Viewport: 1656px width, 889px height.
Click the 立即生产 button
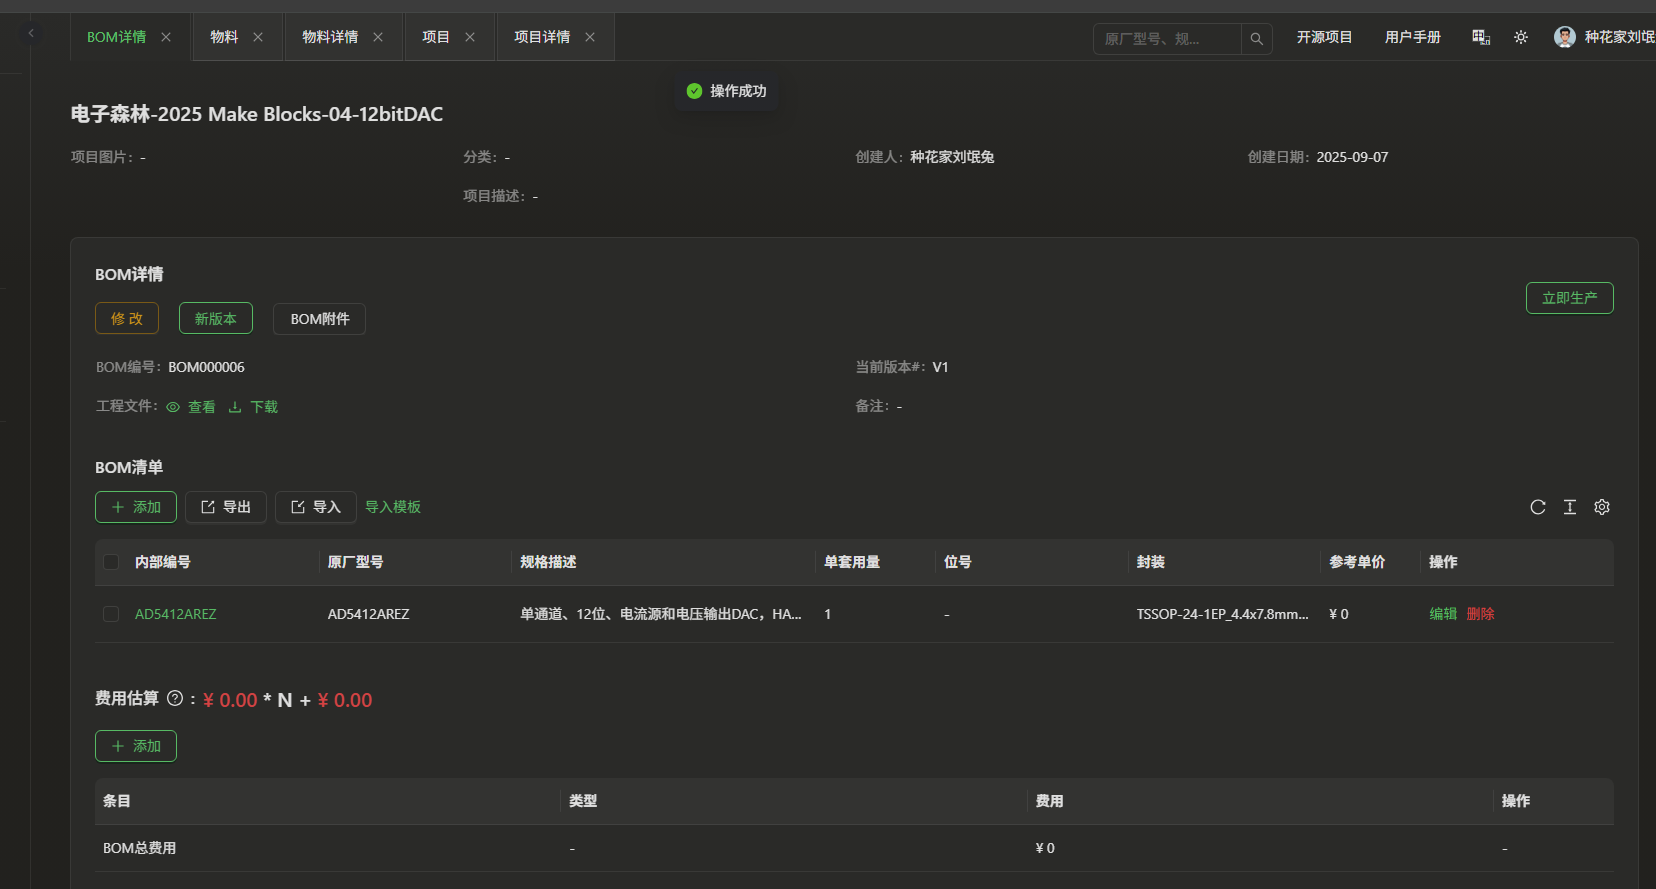pos(1569,298)
